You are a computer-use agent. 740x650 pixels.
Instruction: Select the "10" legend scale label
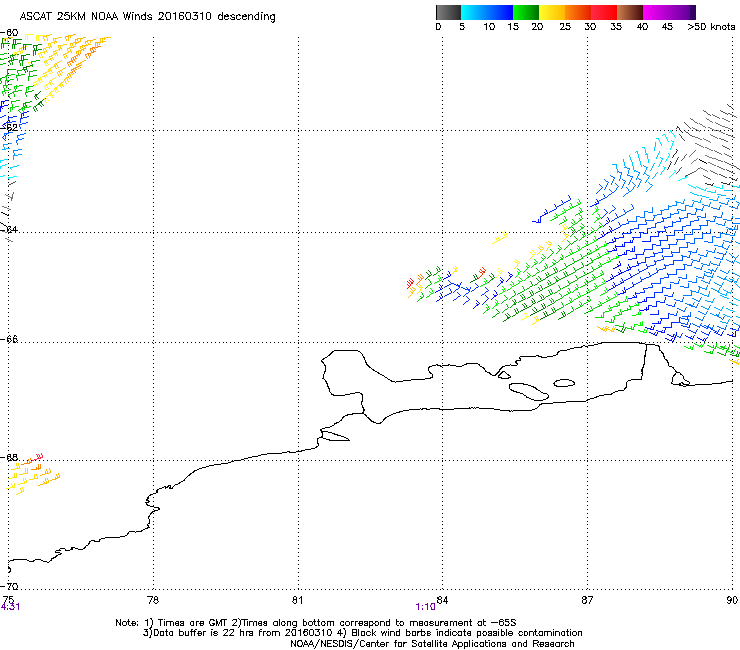pyautogui.click(x=489, y=27)
